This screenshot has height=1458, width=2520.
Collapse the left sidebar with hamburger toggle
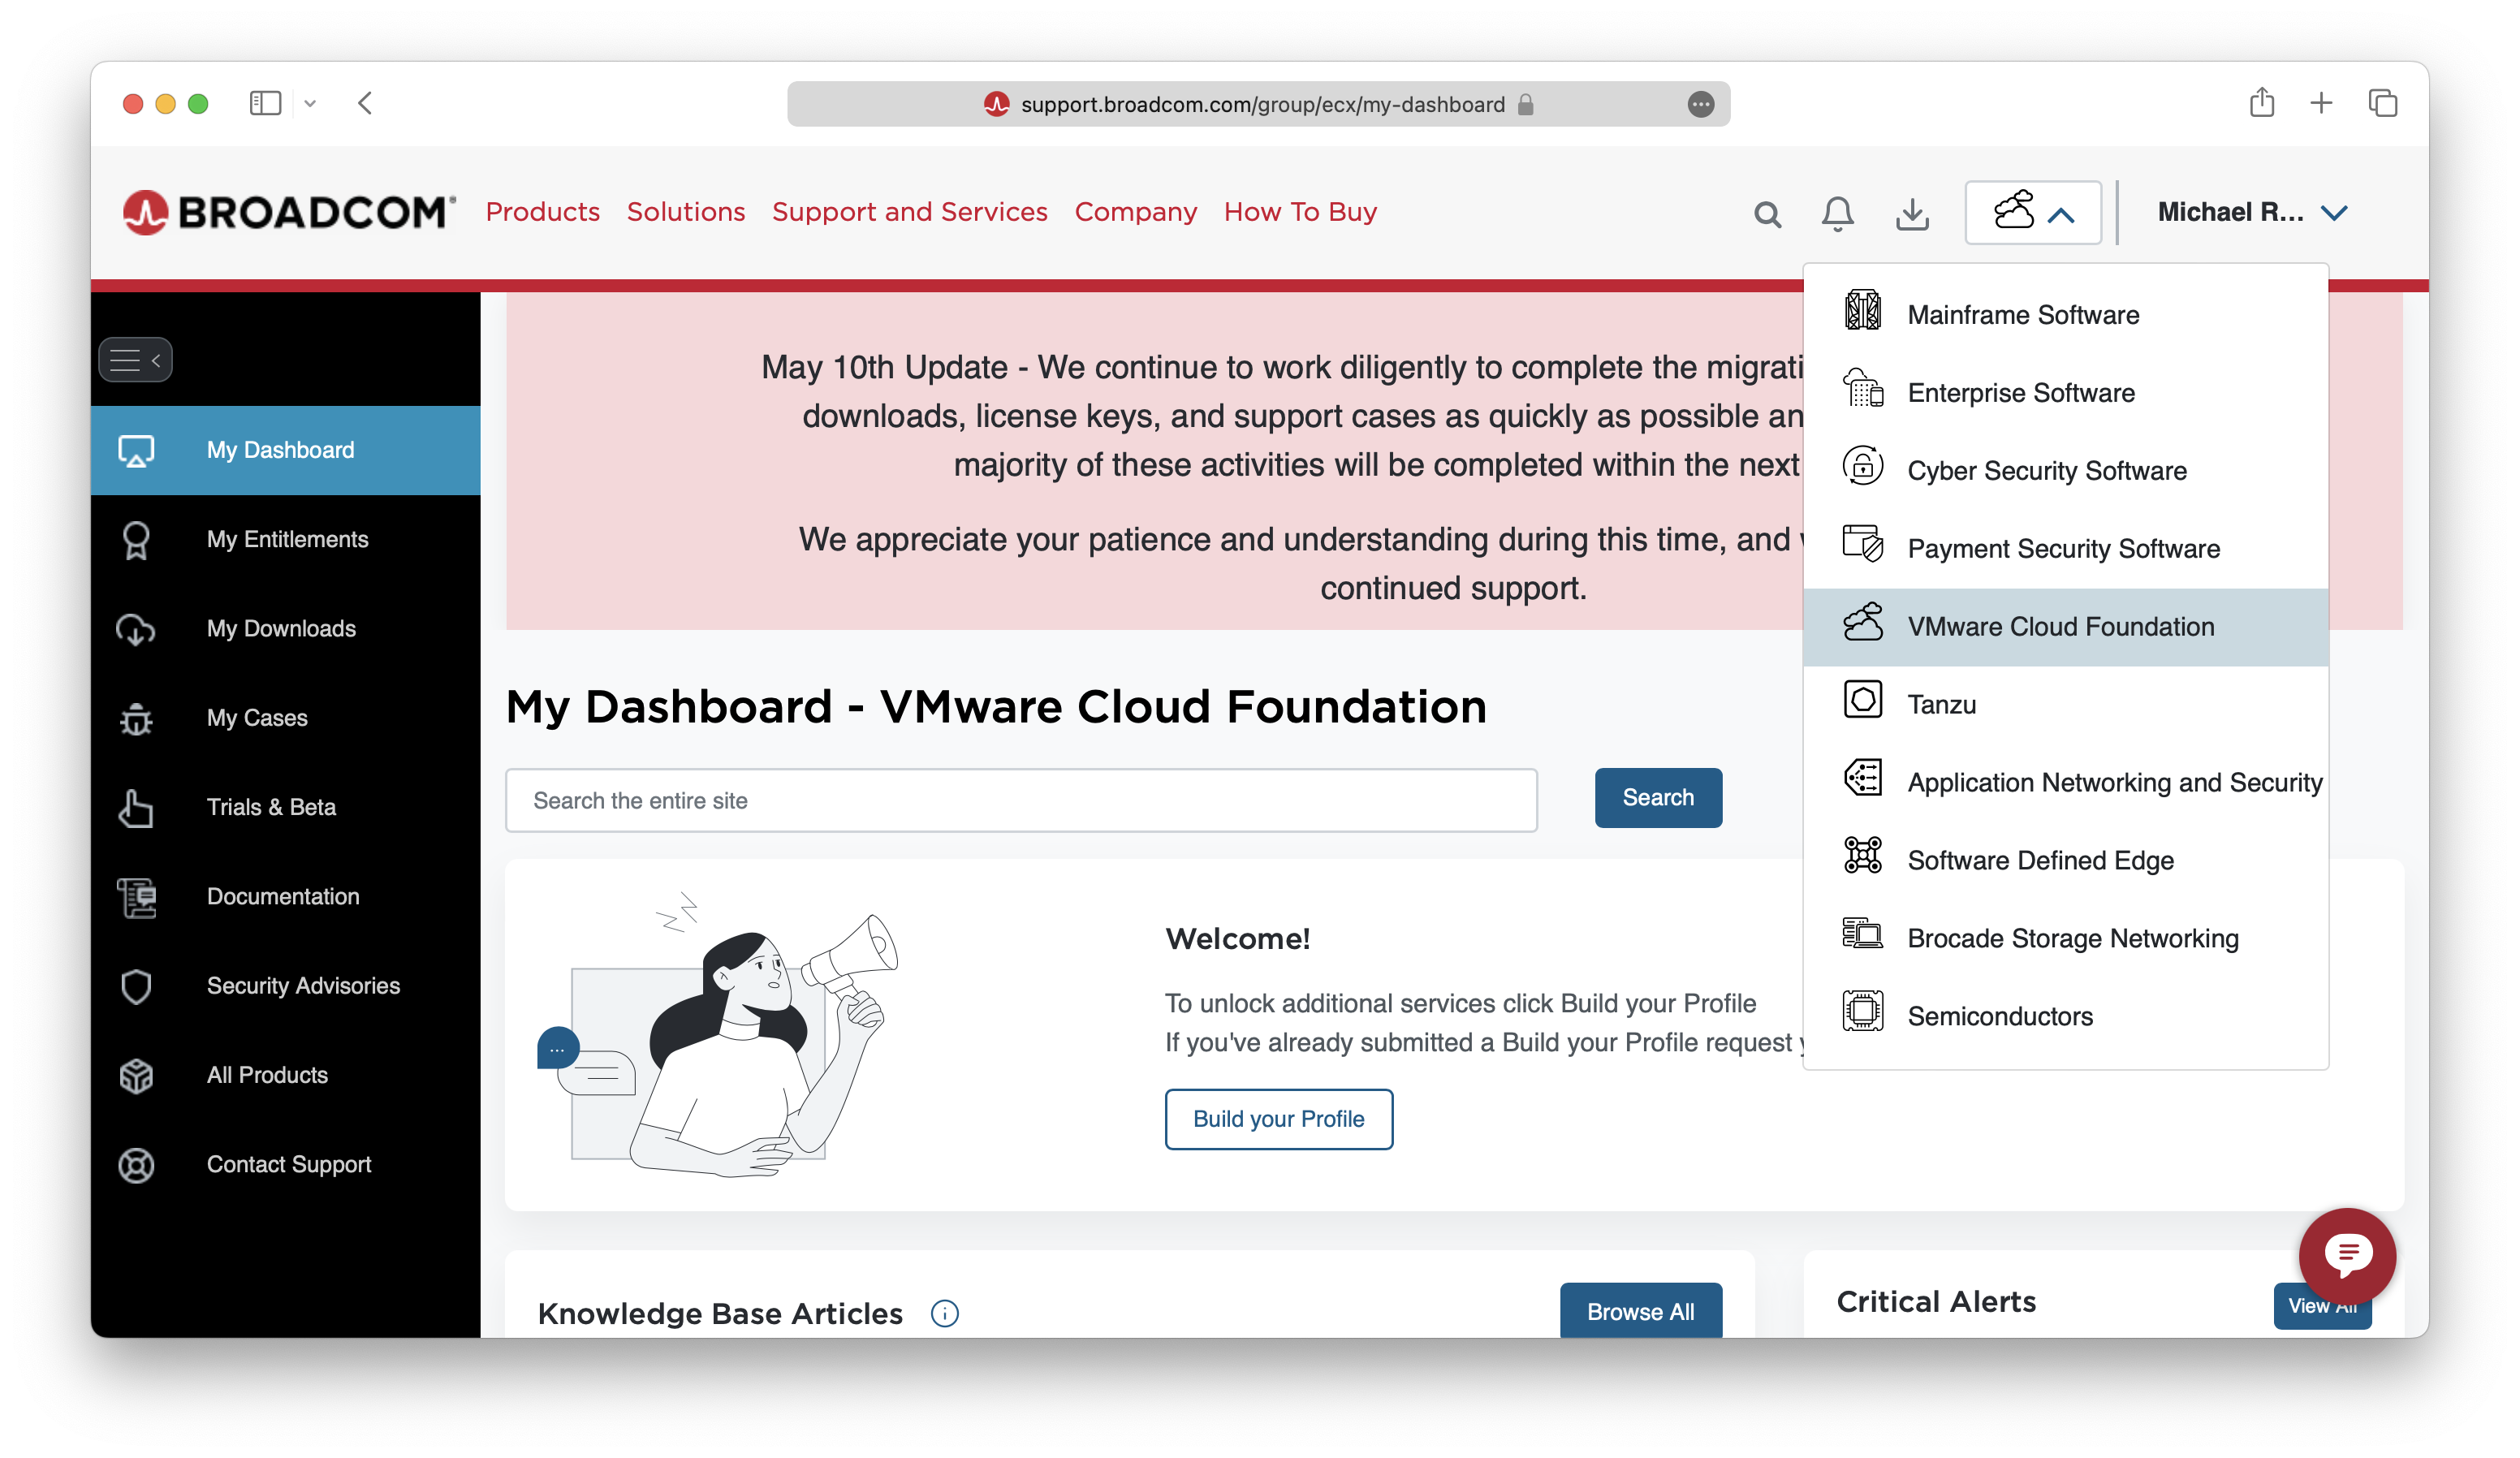coord(136,360)
